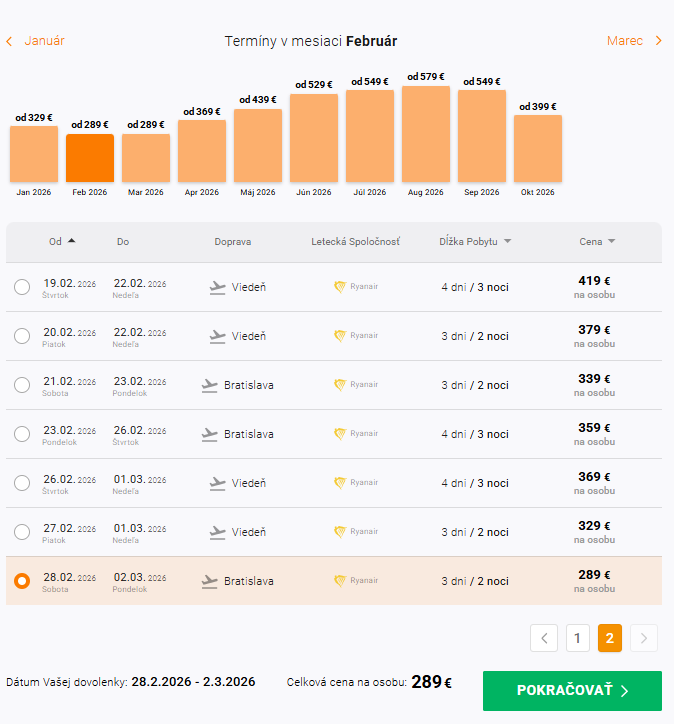Click the Ryanair logo in the 20.02. row
This screenshot has height=724, width=674.
(x=340, y=336)
